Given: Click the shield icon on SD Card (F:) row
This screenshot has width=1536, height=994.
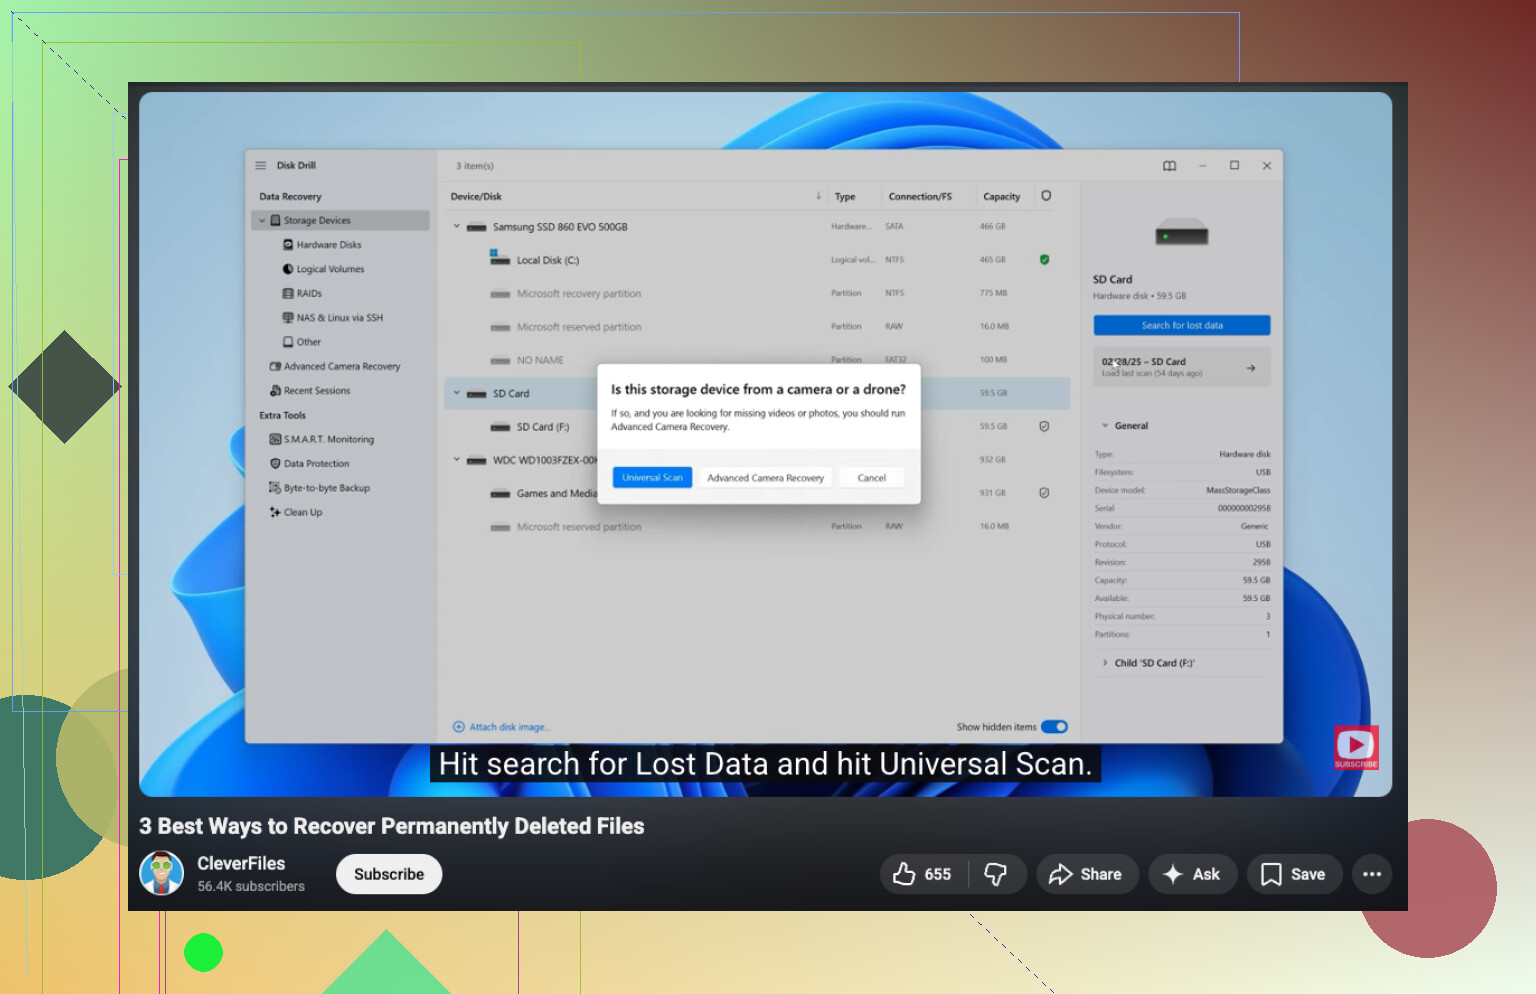Looking at the screenshot, I should [x=1044, y=426].
